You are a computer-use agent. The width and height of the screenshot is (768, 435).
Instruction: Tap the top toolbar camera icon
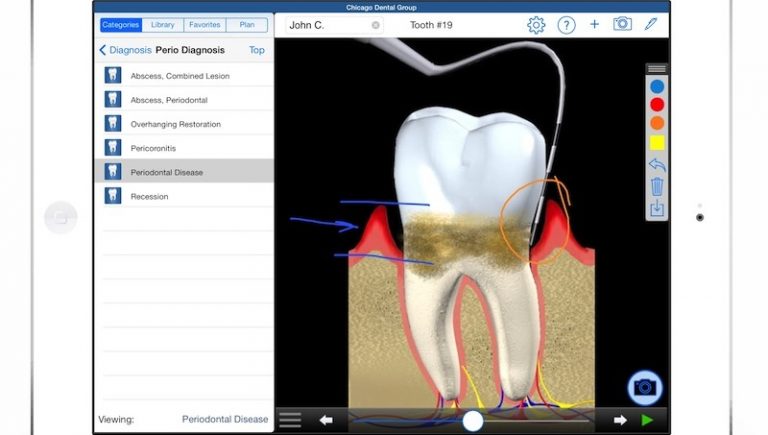pyautogui.click(x=622, y=24)
